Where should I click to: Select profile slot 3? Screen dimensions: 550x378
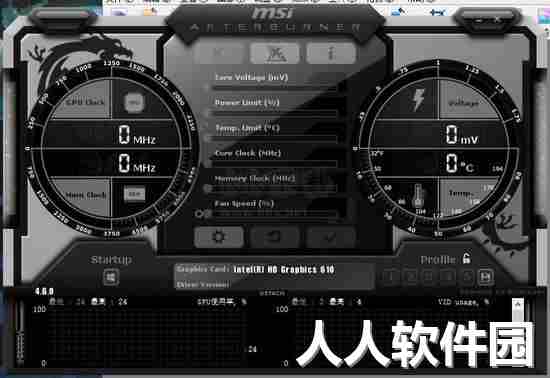coord(428,277)
